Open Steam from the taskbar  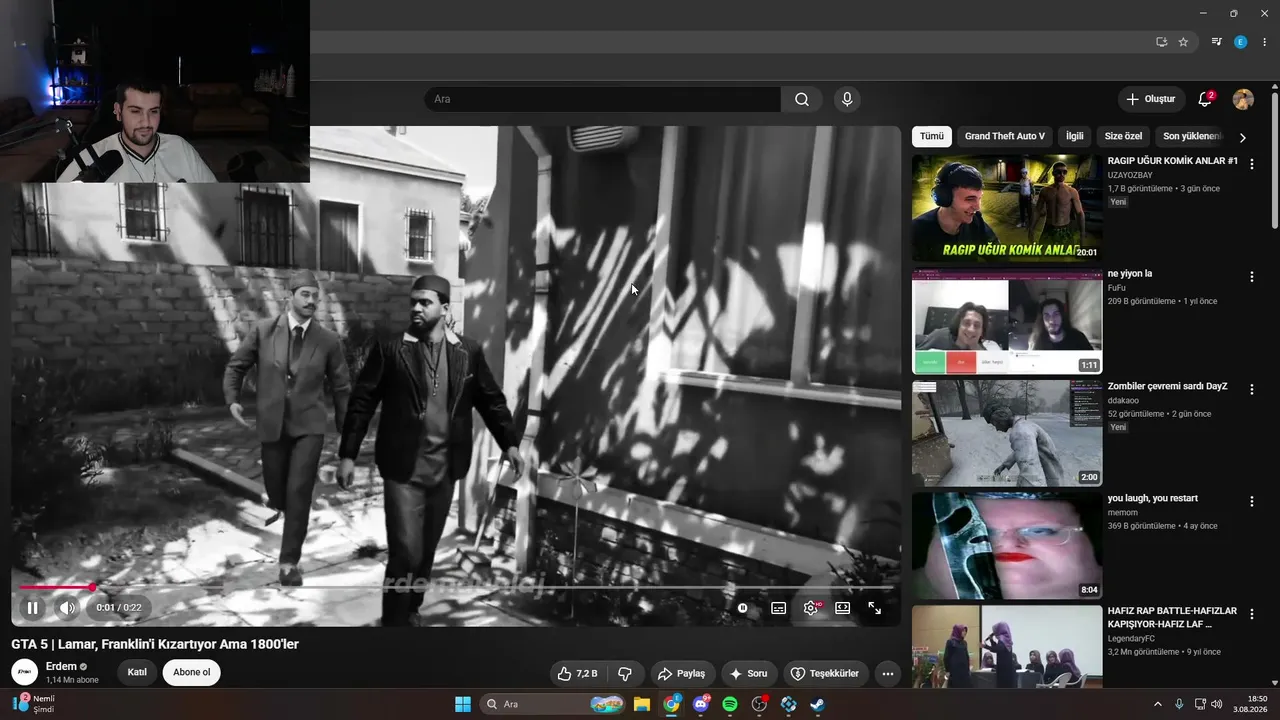pyautogui.click(x=817, y=704)
